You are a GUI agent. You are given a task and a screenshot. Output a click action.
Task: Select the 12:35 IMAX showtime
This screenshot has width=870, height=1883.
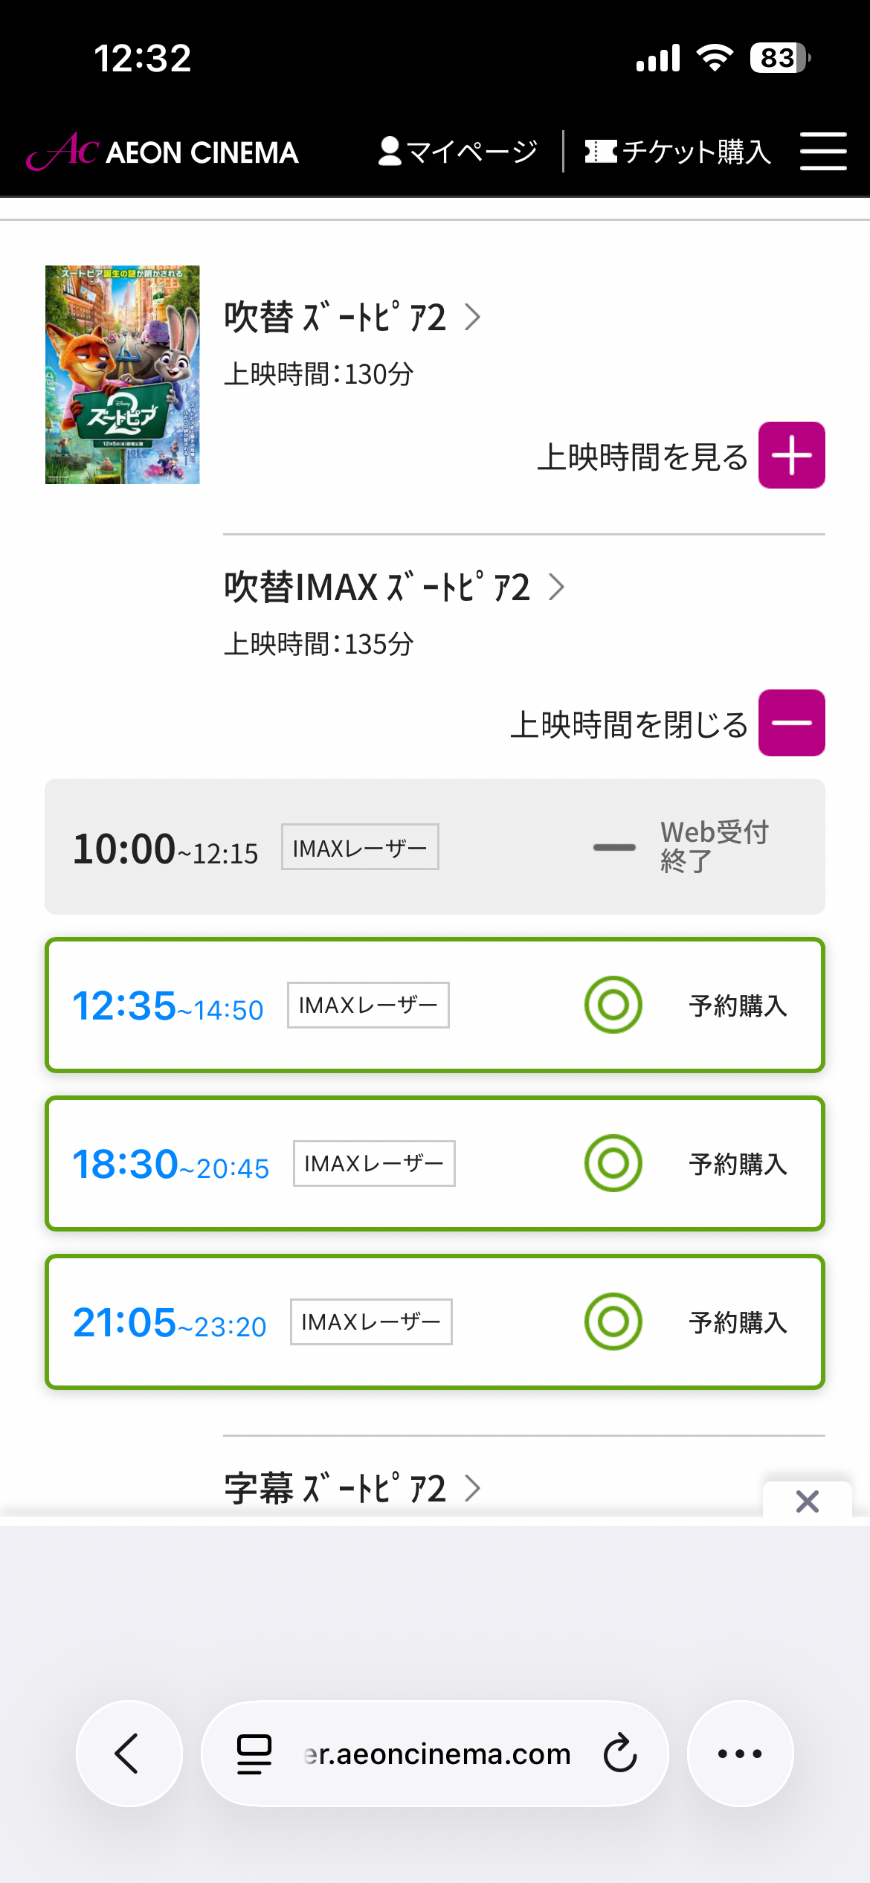pyautogui.click(x=168, y=1005)
